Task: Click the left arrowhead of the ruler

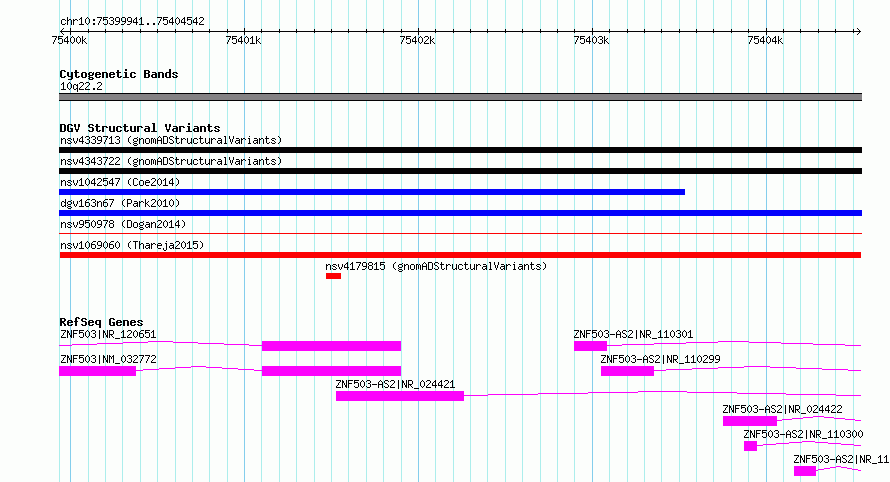Action: click(x=63, y=31)
